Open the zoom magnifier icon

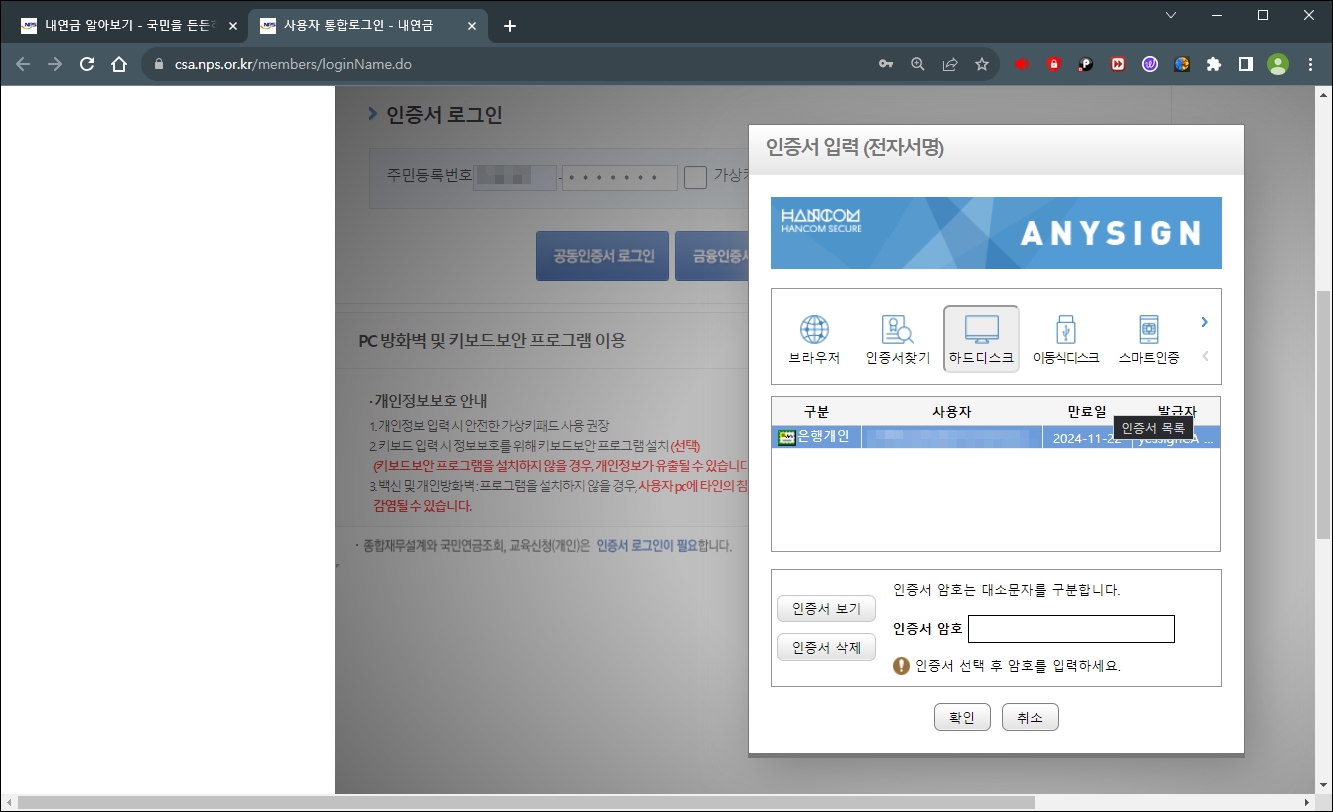click(x=918, y=64)
